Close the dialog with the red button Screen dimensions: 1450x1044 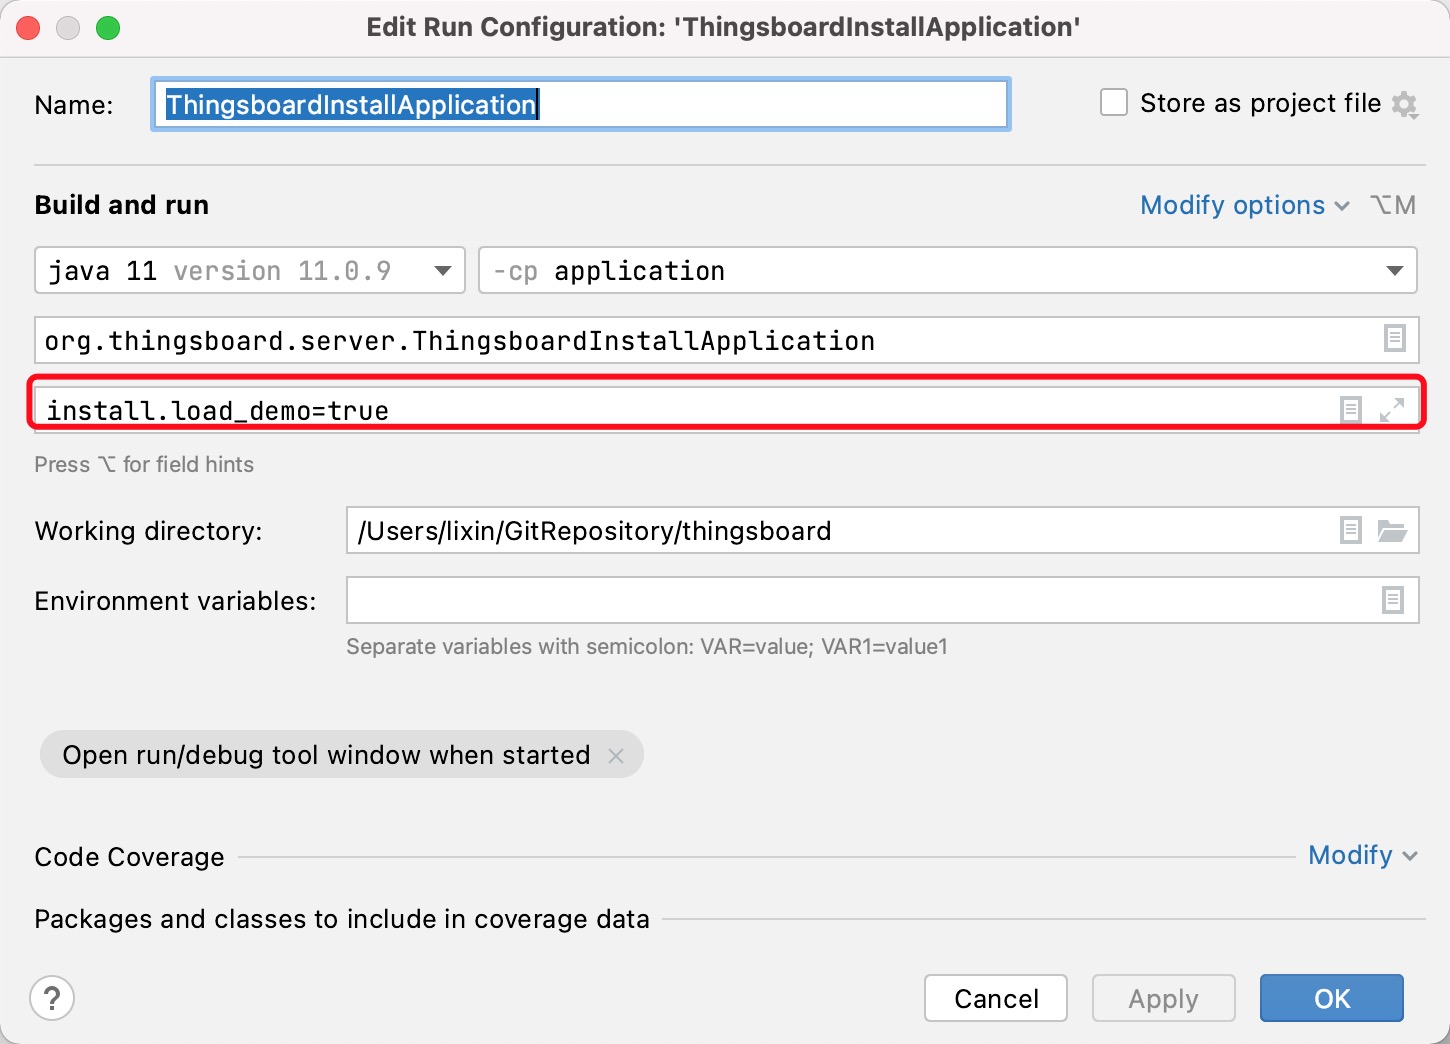pos(28,28)
